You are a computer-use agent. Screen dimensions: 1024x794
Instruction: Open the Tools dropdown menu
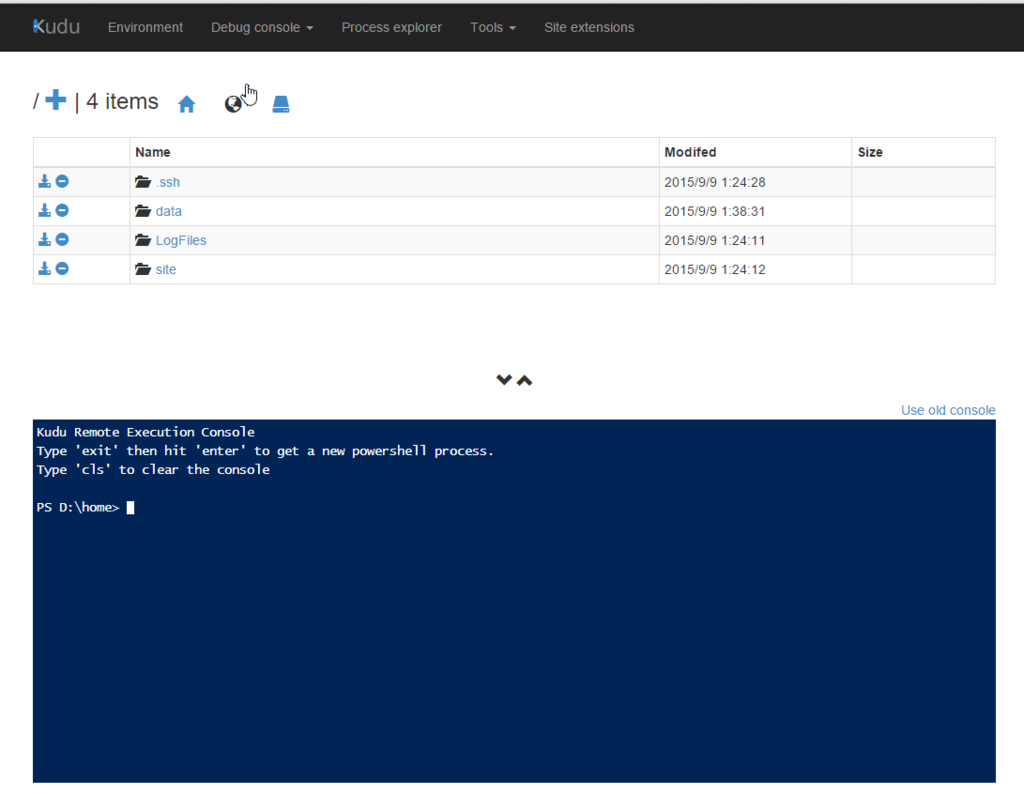492,27
